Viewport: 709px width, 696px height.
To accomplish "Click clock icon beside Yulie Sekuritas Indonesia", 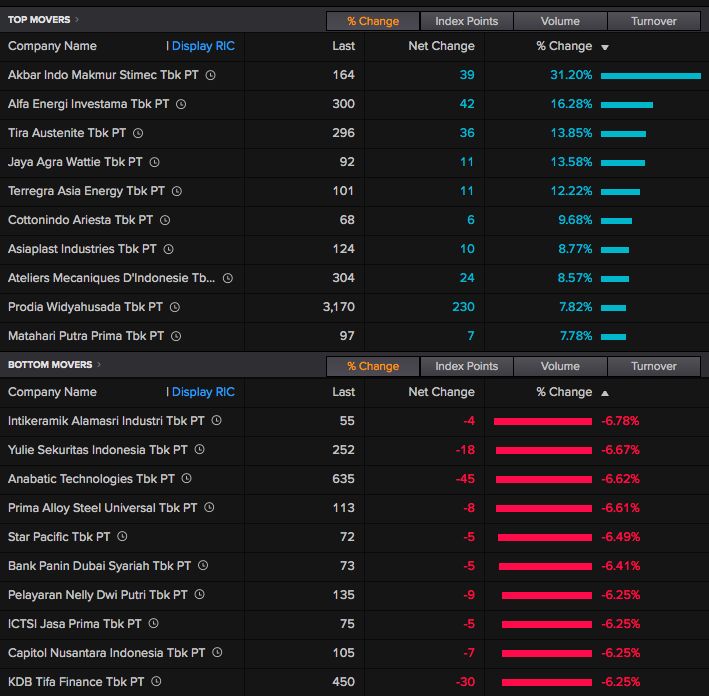I will click(x=200, y=450).
